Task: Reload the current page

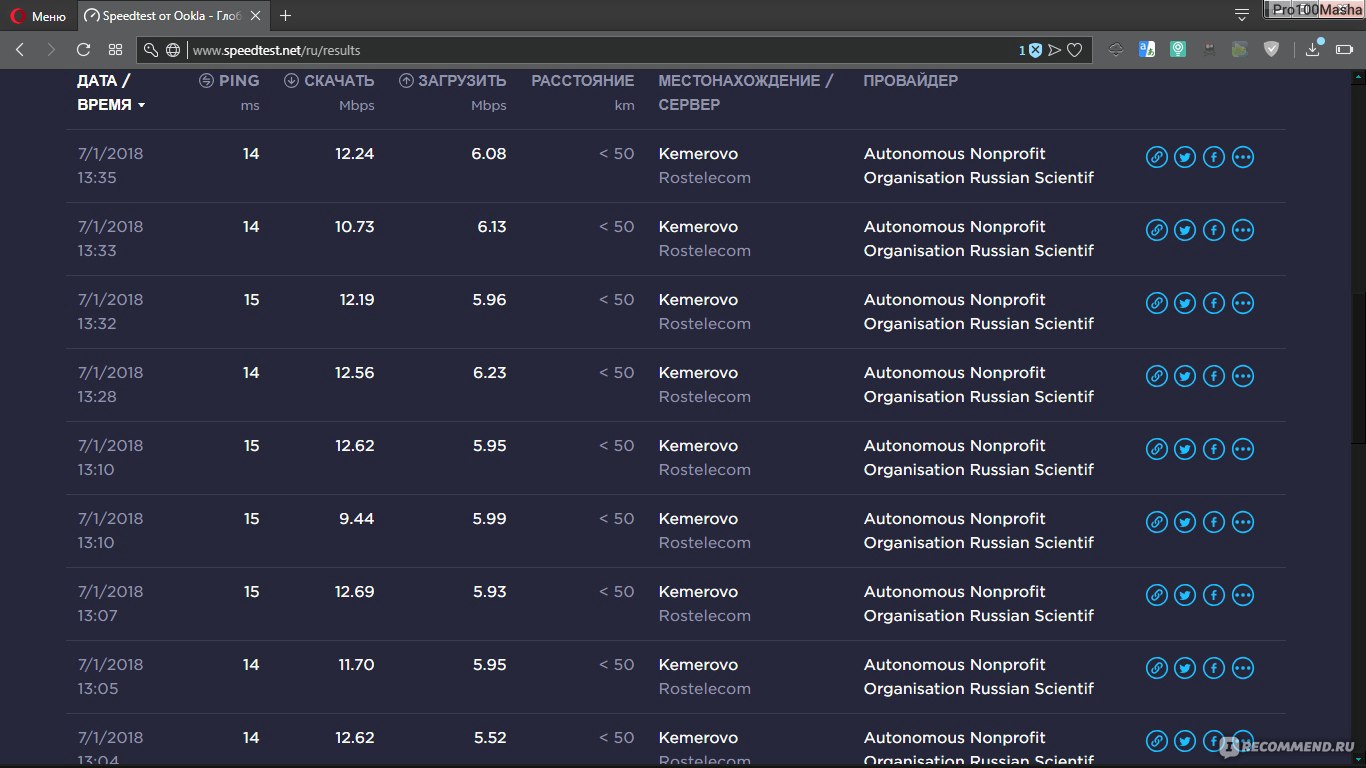Action: 83,50
